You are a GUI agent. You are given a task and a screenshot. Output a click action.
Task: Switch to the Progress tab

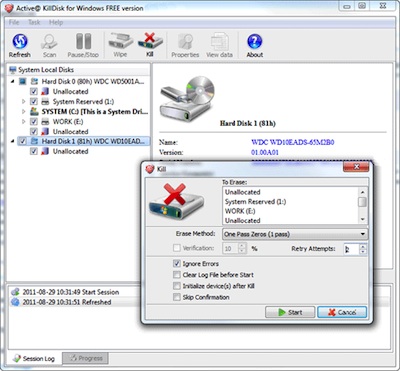pyautogui.click(x=85, y=359)
